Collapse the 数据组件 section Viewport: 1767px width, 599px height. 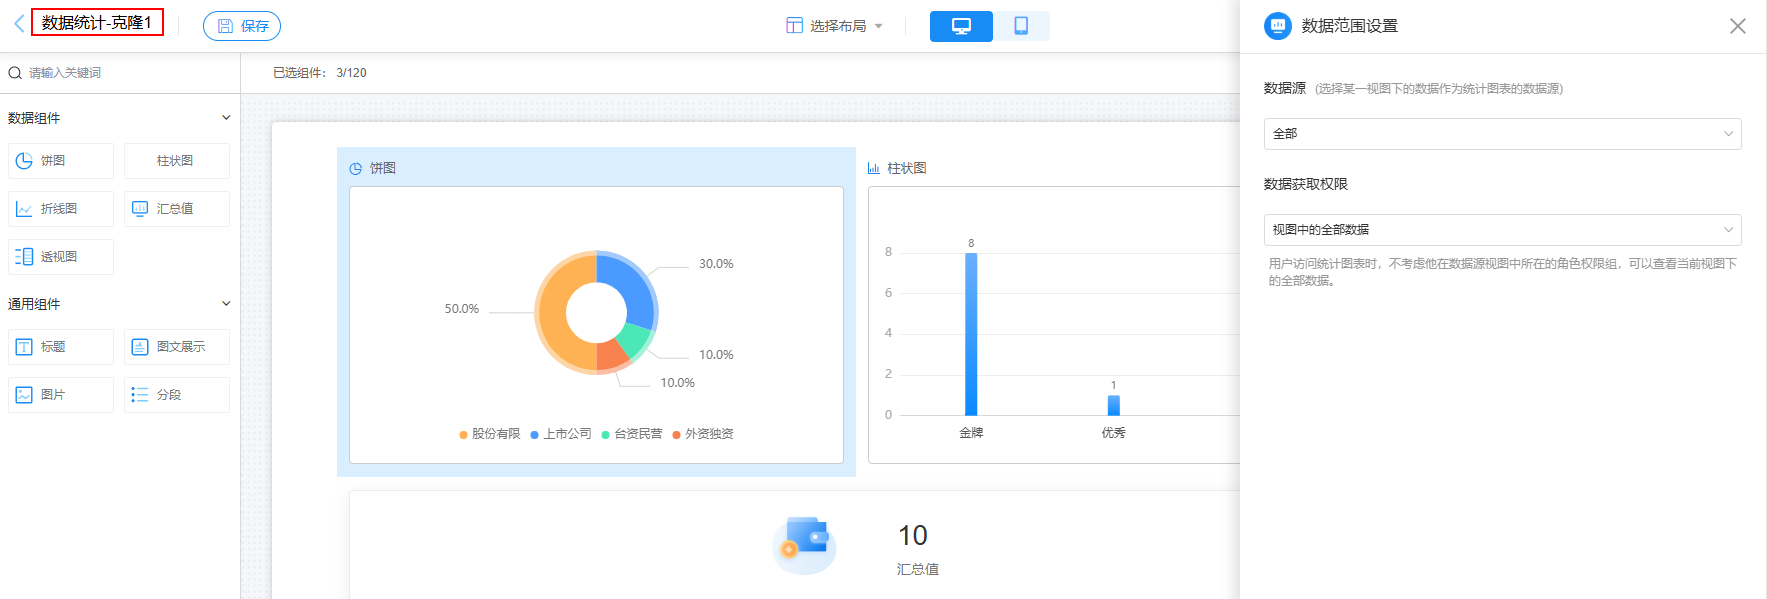(x=226, y=118)
